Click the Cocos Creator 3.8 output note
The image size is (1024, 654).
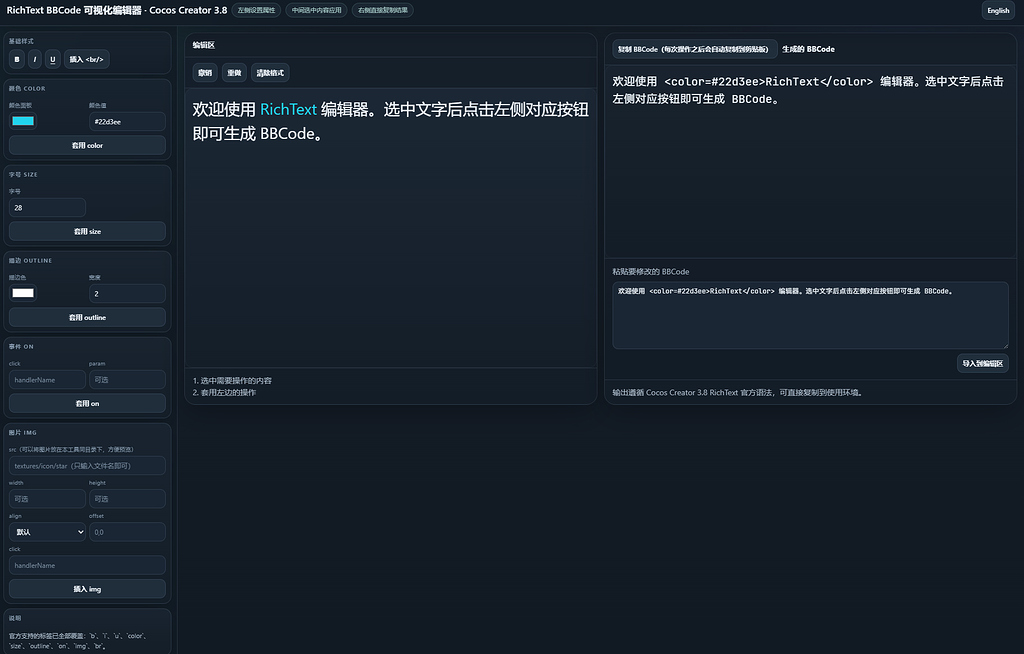[737, 393]
